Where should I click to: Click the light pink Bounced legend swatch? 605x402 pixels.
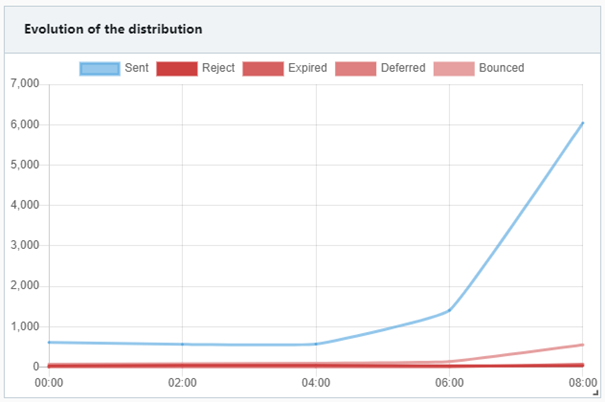454,68
